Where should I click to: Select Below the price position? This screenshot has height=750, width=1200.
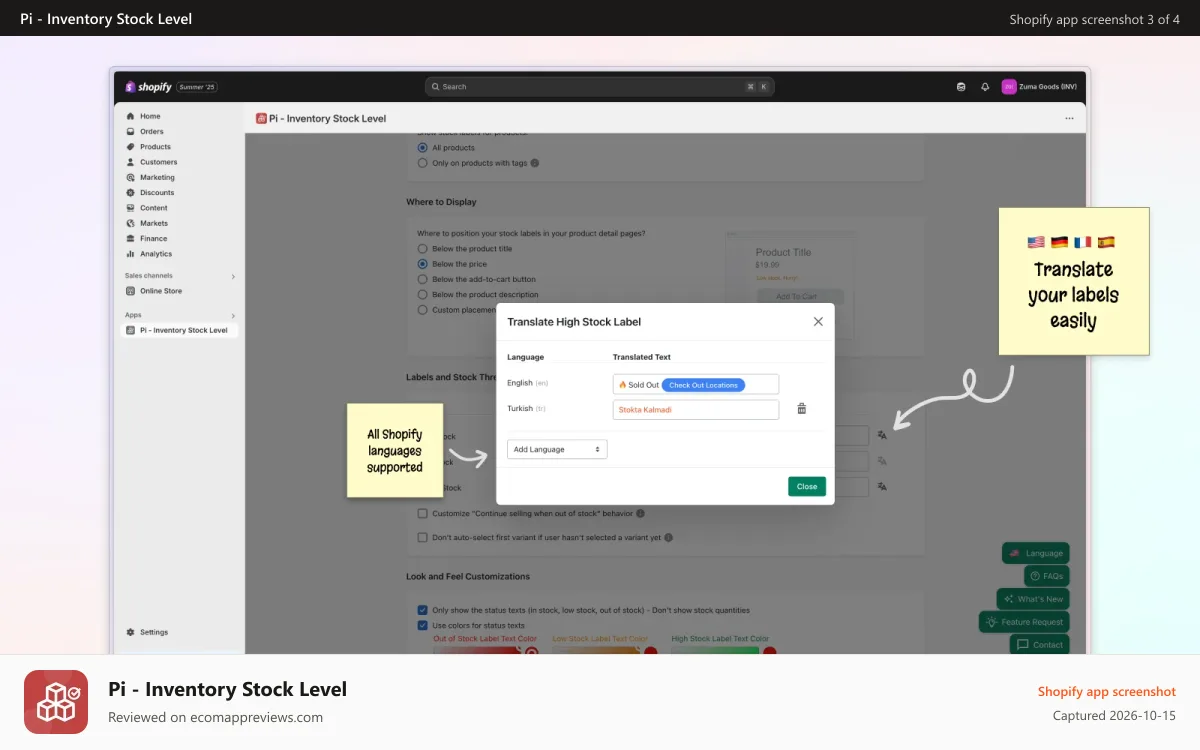422,264
